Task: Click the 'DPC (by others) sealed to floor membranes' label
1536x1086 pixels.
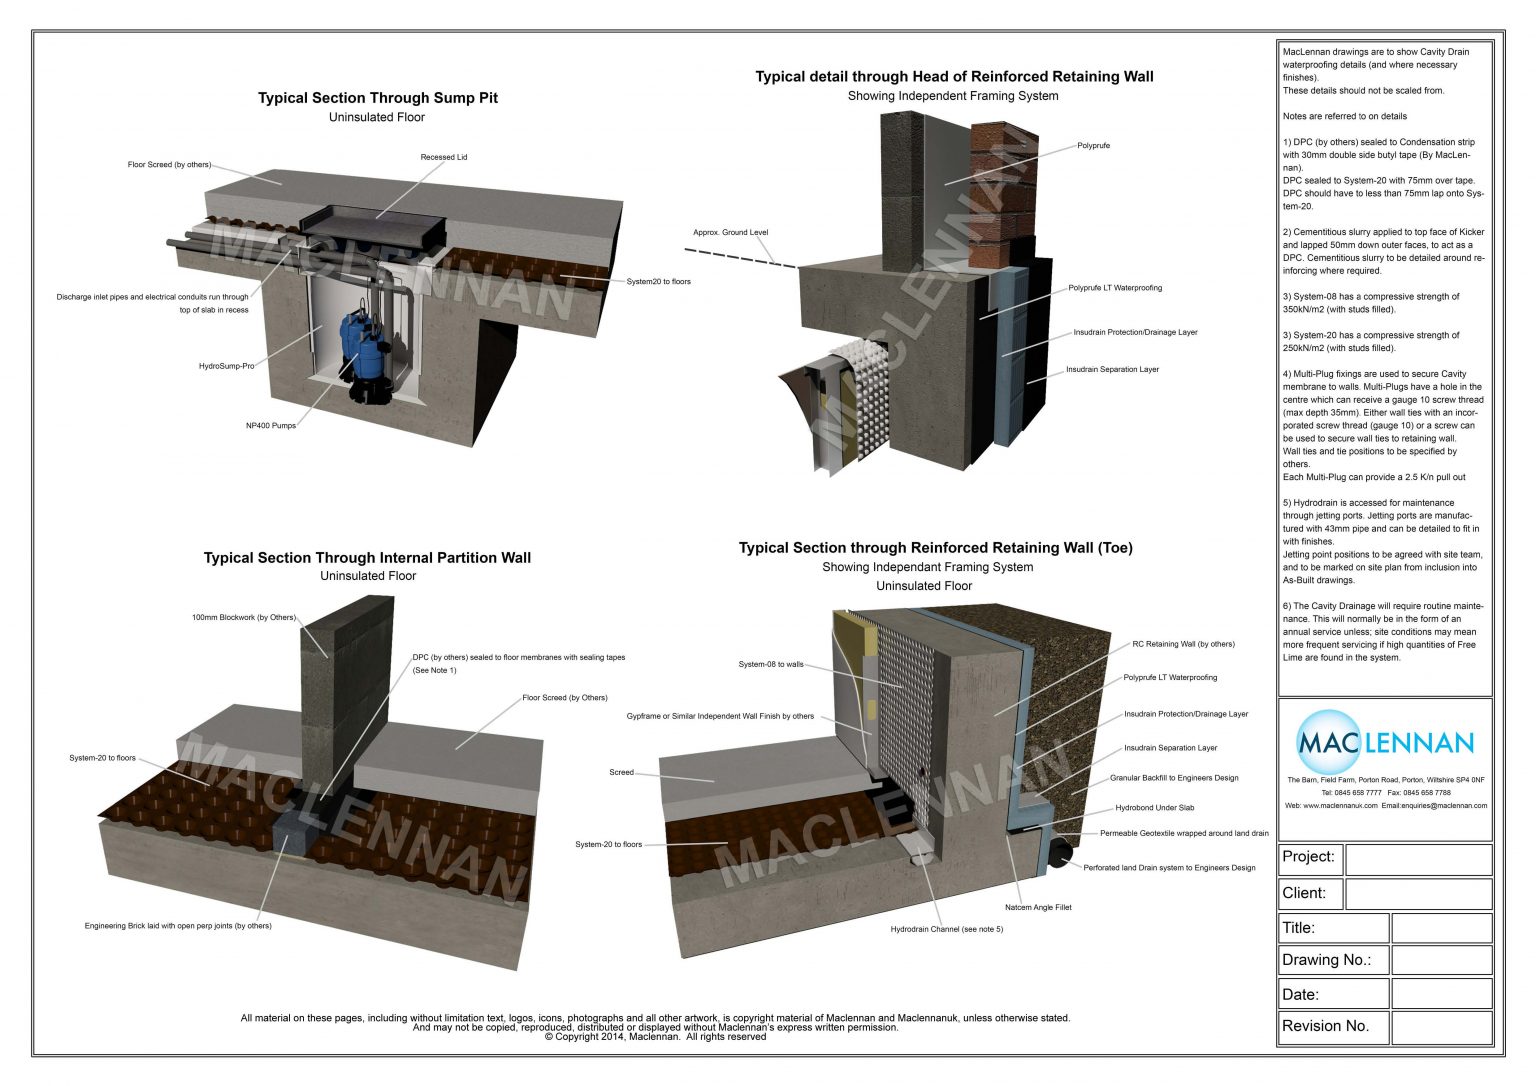Action: pyautogui.click(x=519, y=663)
